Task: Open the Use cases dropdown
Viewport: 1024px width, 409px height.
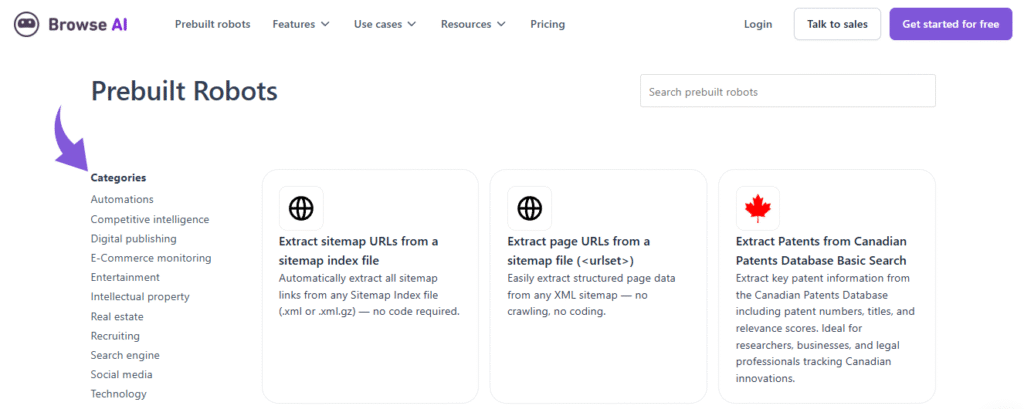Action: click(385, 24)
